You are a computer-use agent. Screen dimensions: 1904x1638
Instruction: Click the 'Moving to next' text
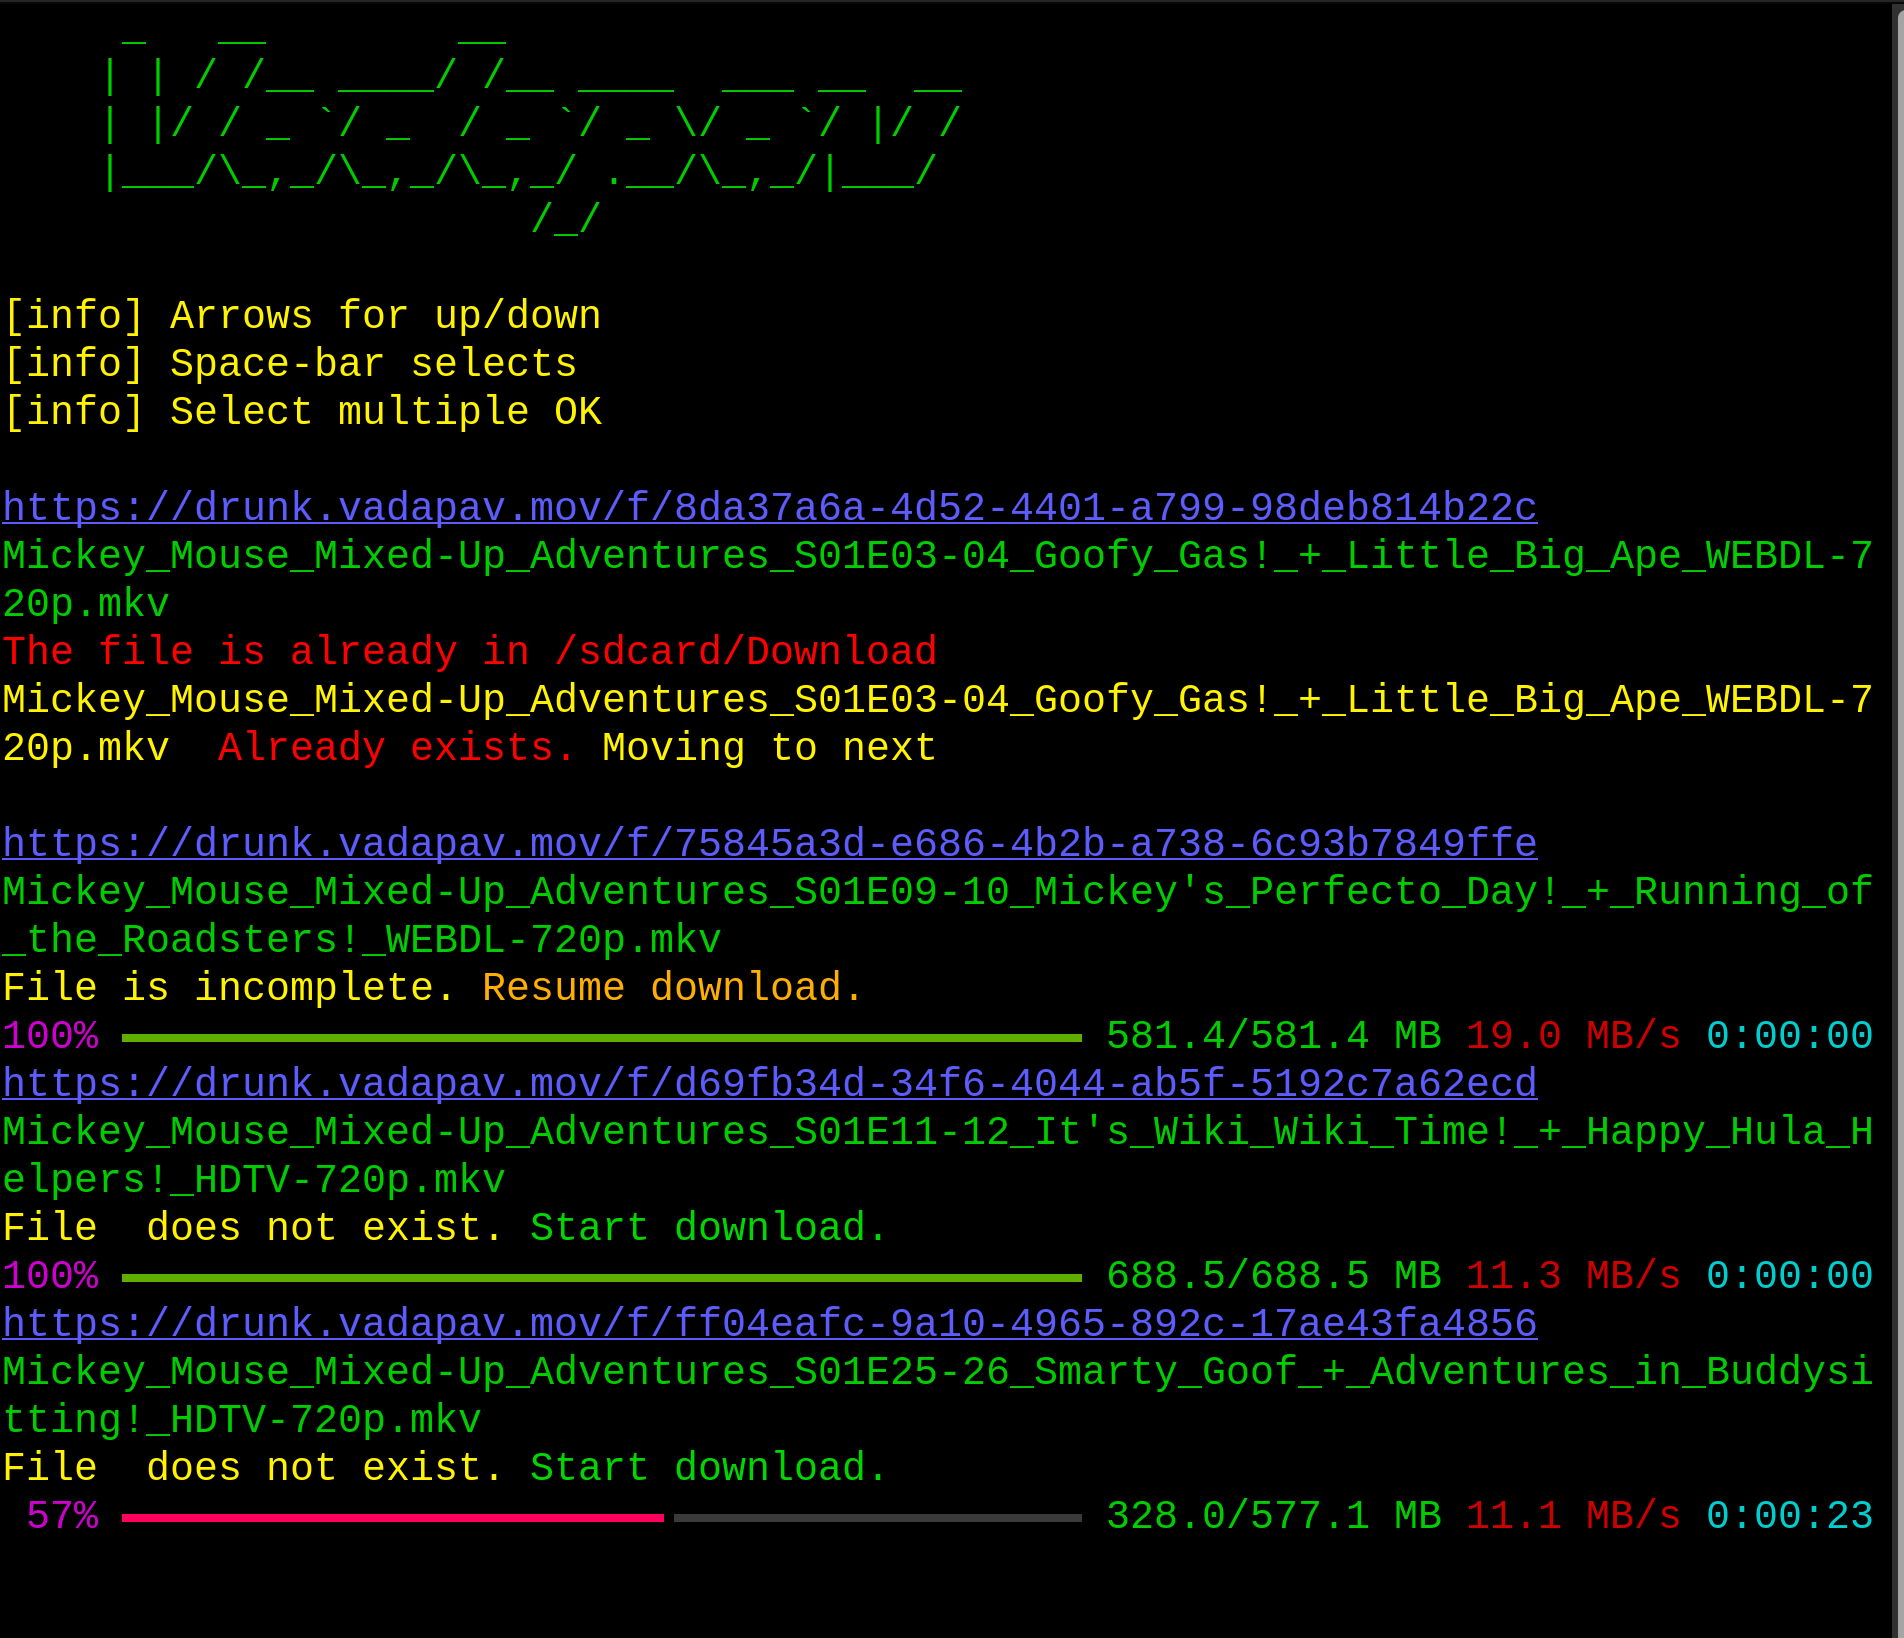click(769, 748)
